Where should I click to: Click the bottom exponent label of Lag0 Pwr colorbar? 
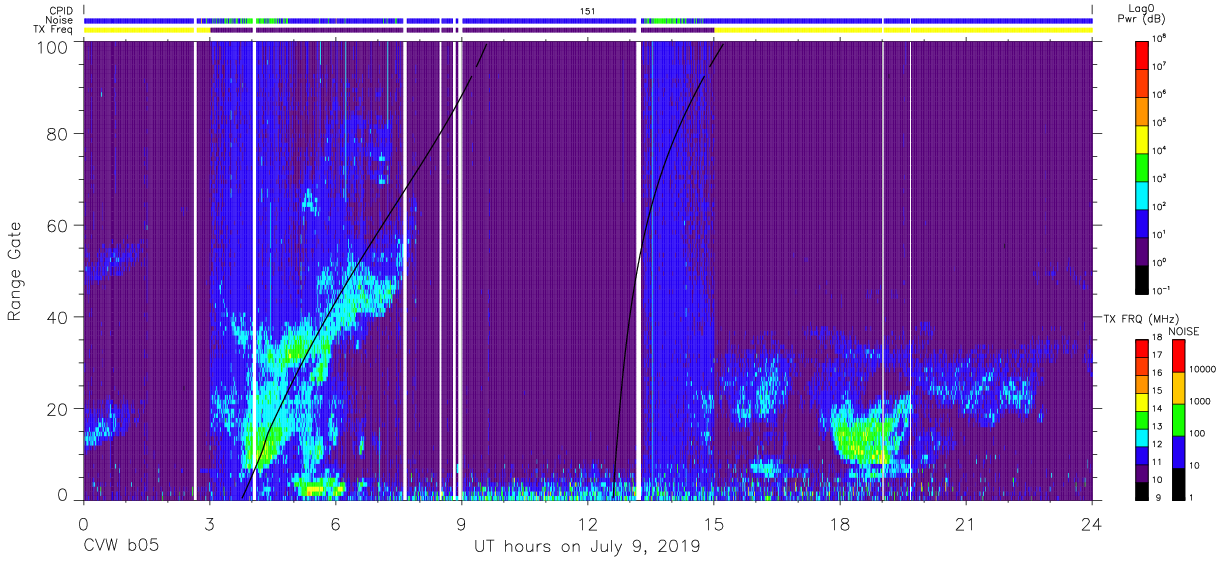[x=1162, y=290]
